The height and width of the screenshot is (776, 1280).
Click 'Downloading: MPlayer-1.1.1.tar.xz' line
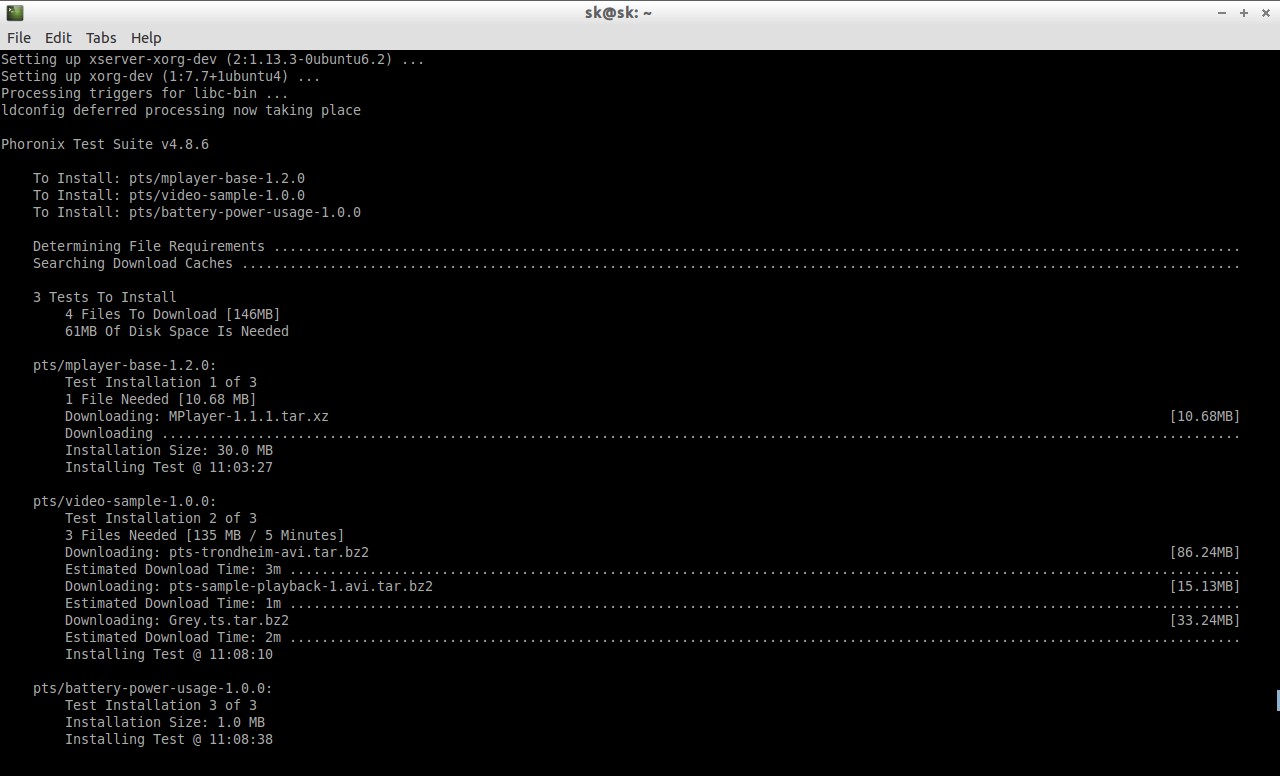(197, 416)
